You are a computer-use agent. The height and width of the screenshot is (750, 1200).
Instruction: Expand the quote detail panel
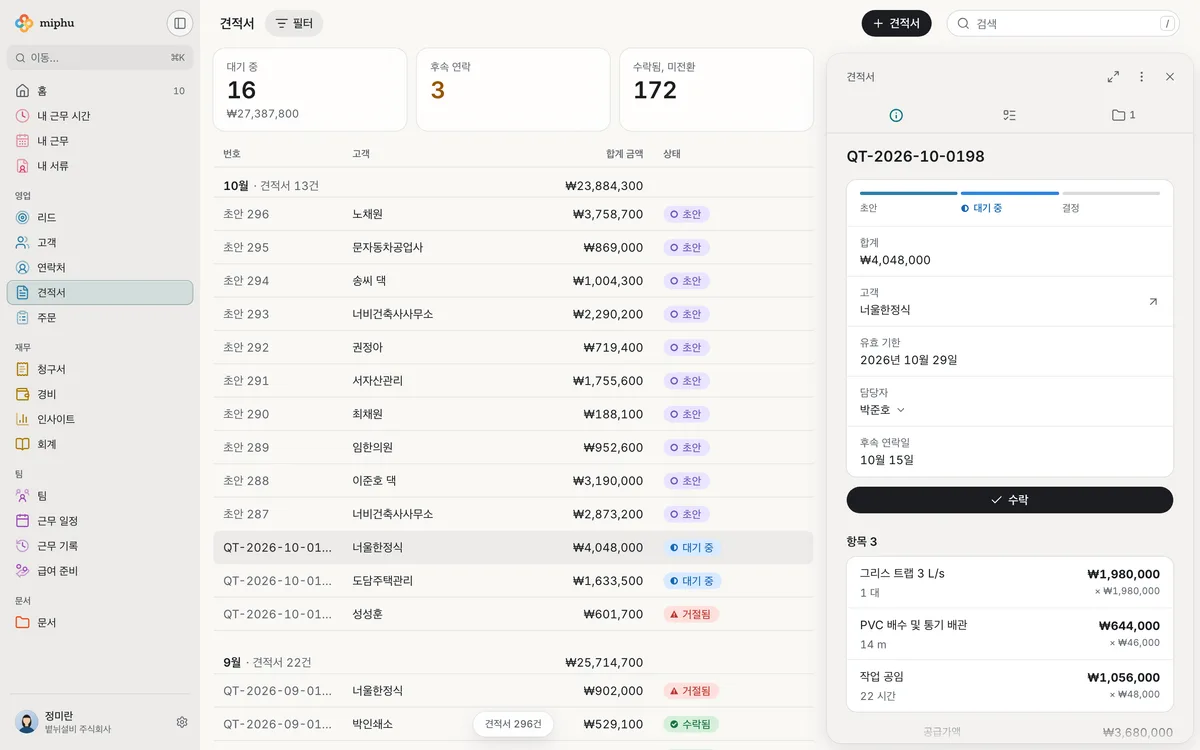pos(1113,77)
